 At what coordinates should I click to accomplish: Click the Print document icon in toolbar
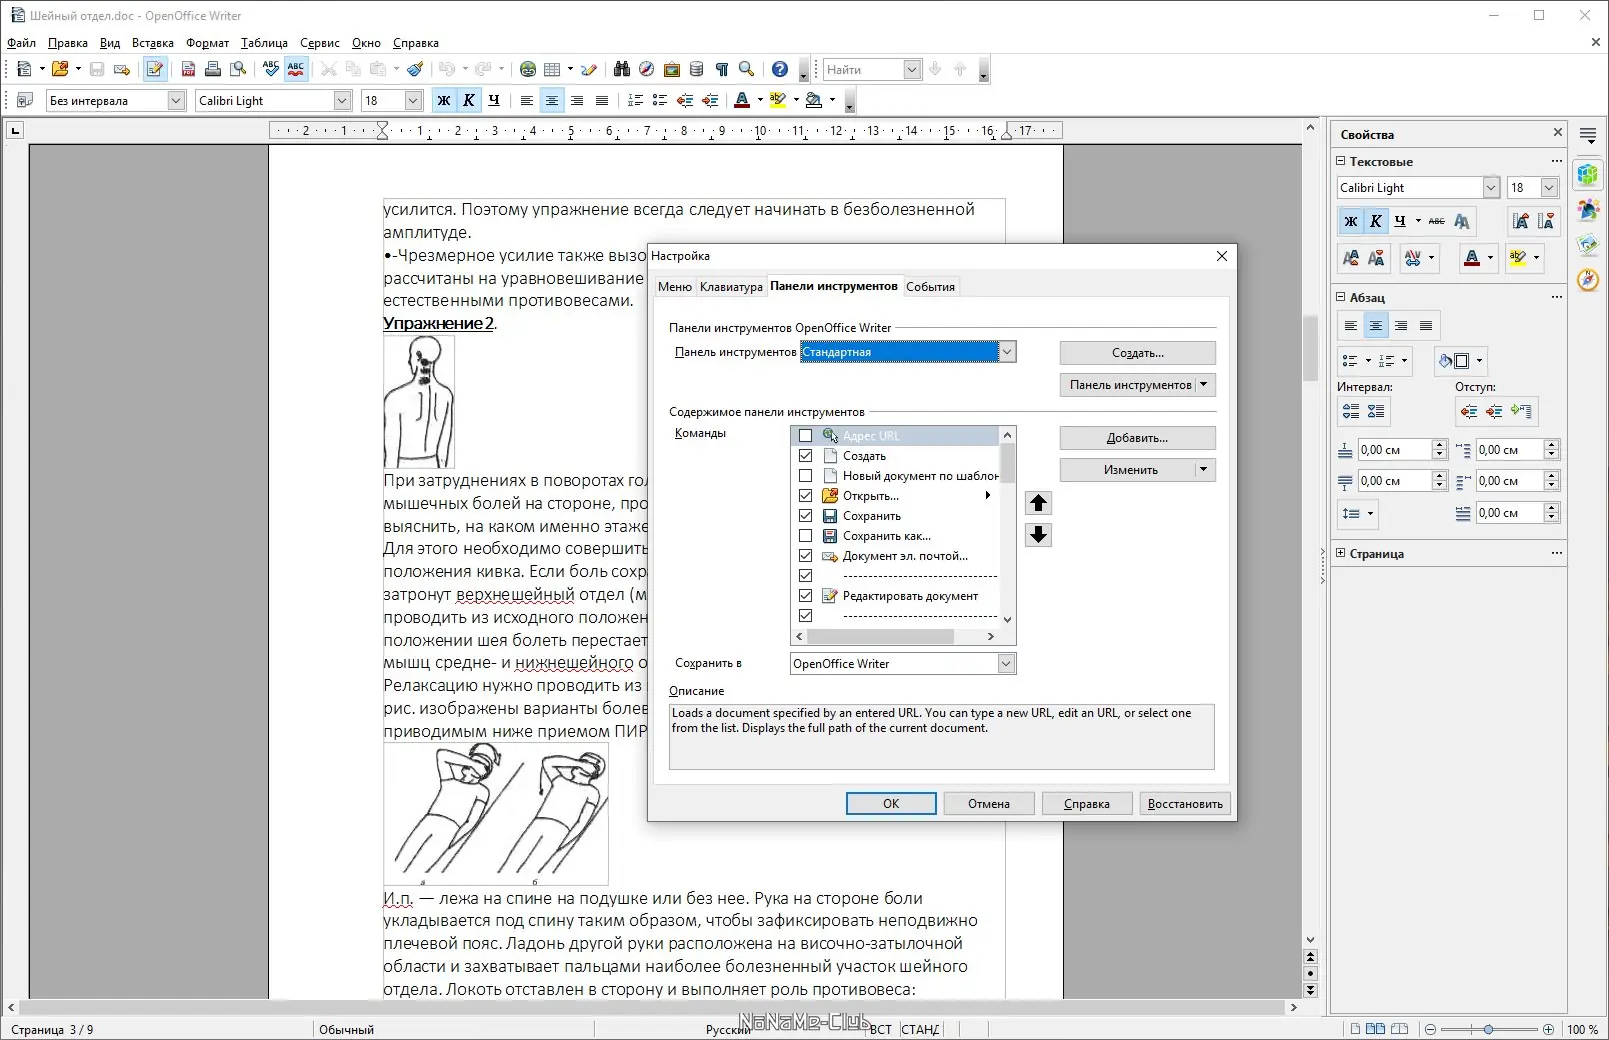(213, 69)
